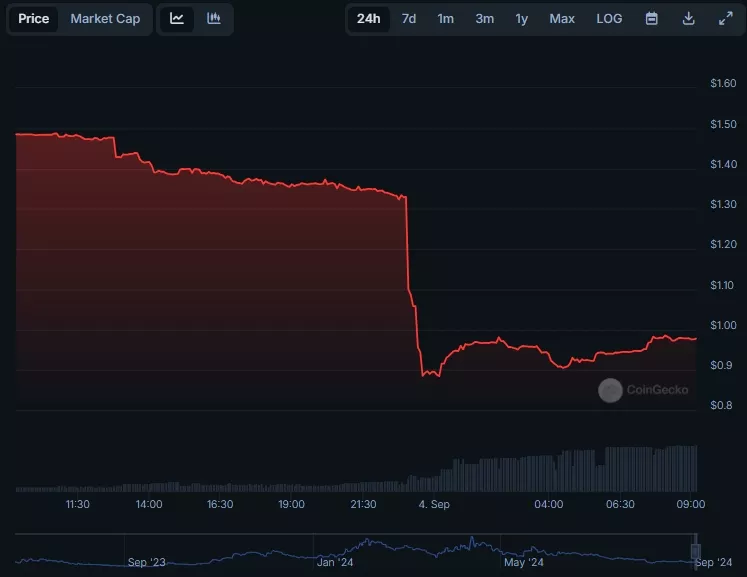The height and width of the screenshot is (577, 747).
Task: Switch to candlestick chart icon
Action: tap(214, 19)
